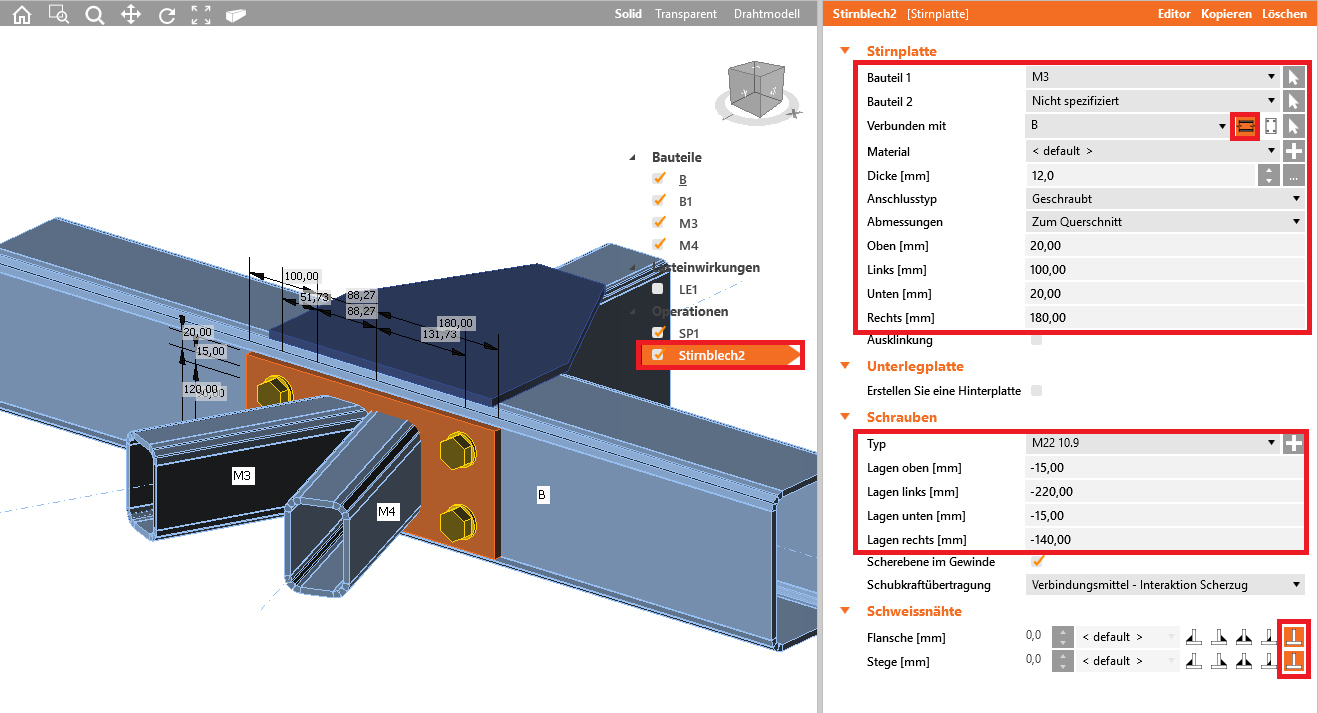Switch to Transparent view mode

coord(686,14)
